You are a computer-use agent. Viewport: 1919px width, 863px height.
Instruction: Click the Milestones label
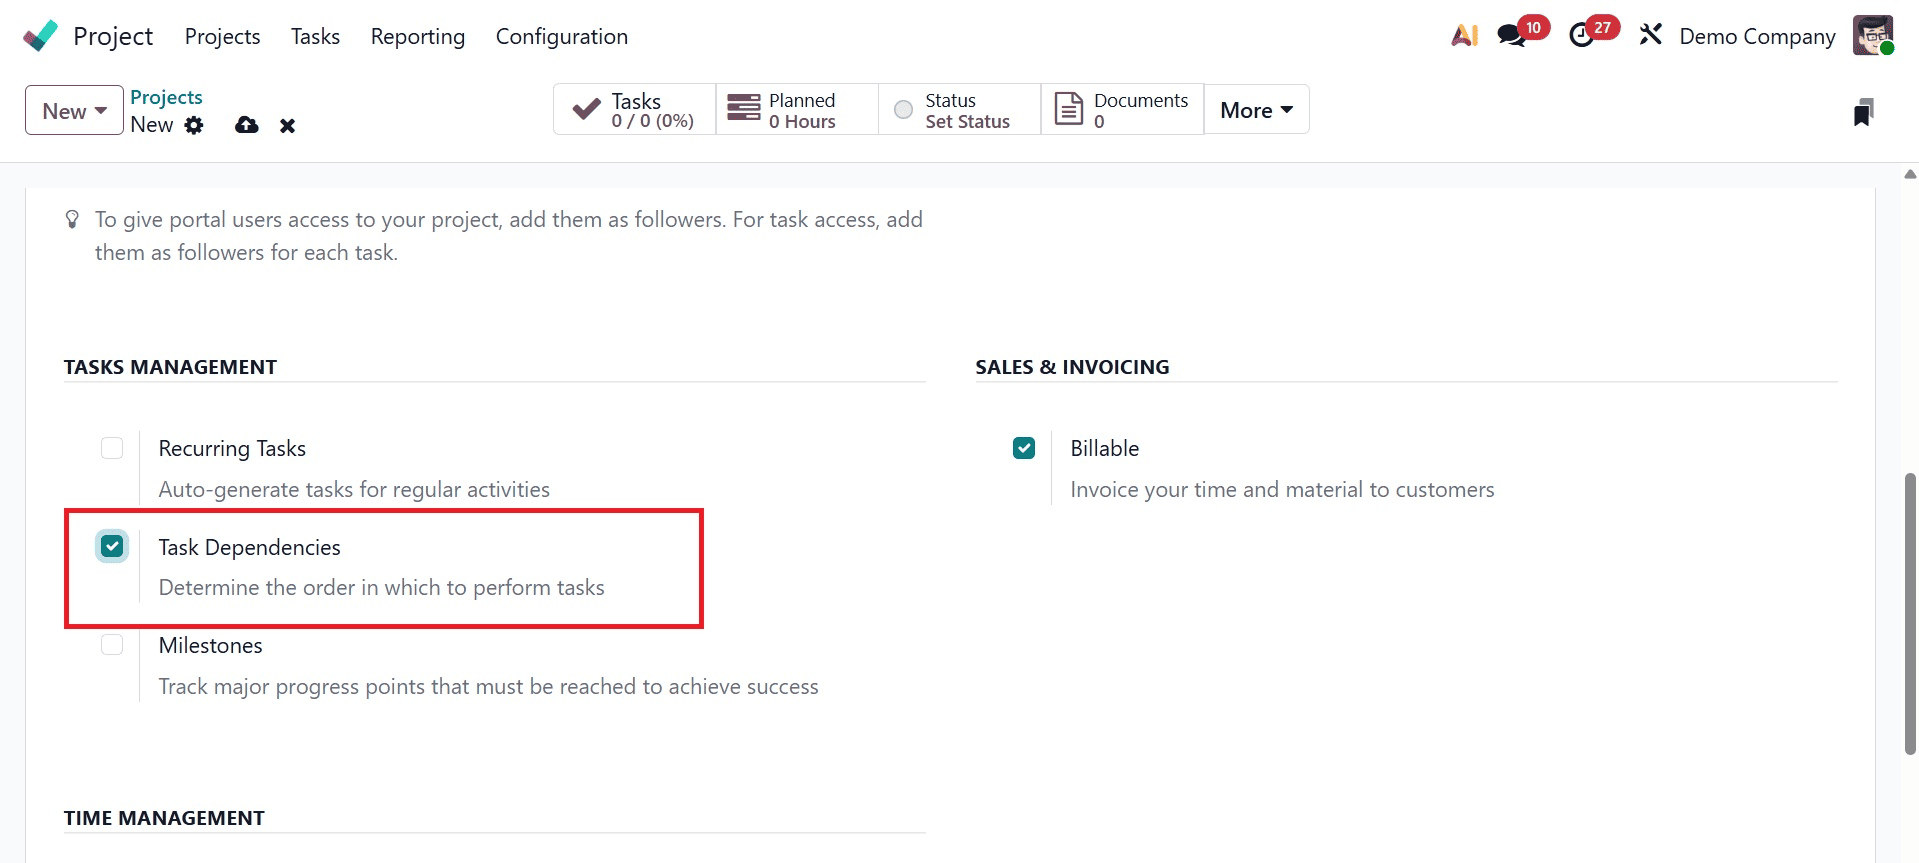point(210,646)
